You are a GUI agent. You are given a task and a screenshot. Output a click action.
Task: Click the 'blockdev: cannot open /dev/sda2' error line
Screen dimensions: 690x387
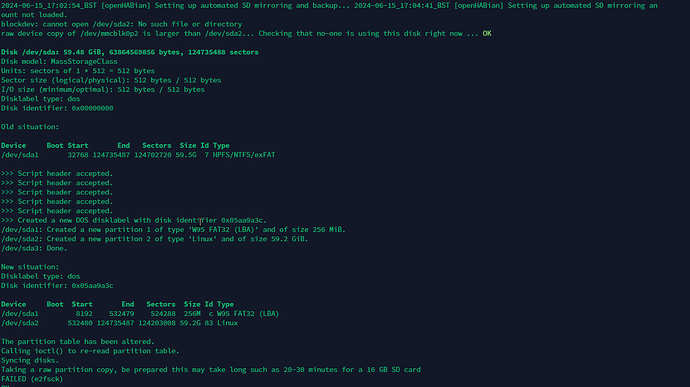[121, 24]
